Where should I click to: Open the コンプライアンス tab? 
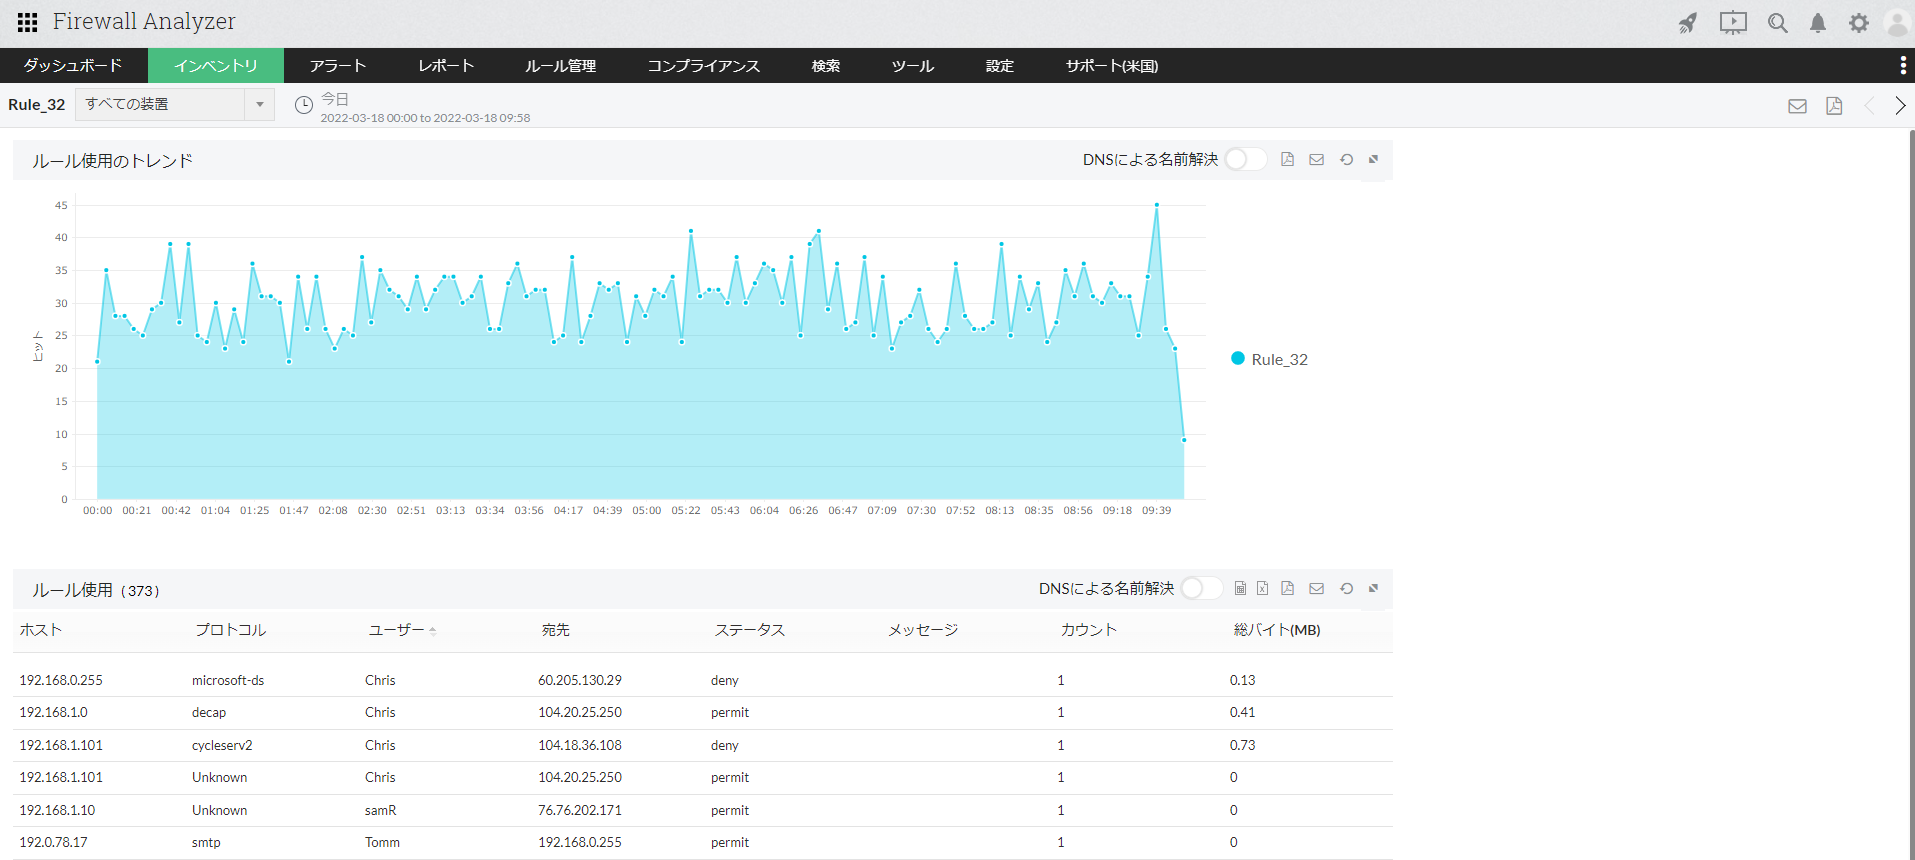click(703, 66)
